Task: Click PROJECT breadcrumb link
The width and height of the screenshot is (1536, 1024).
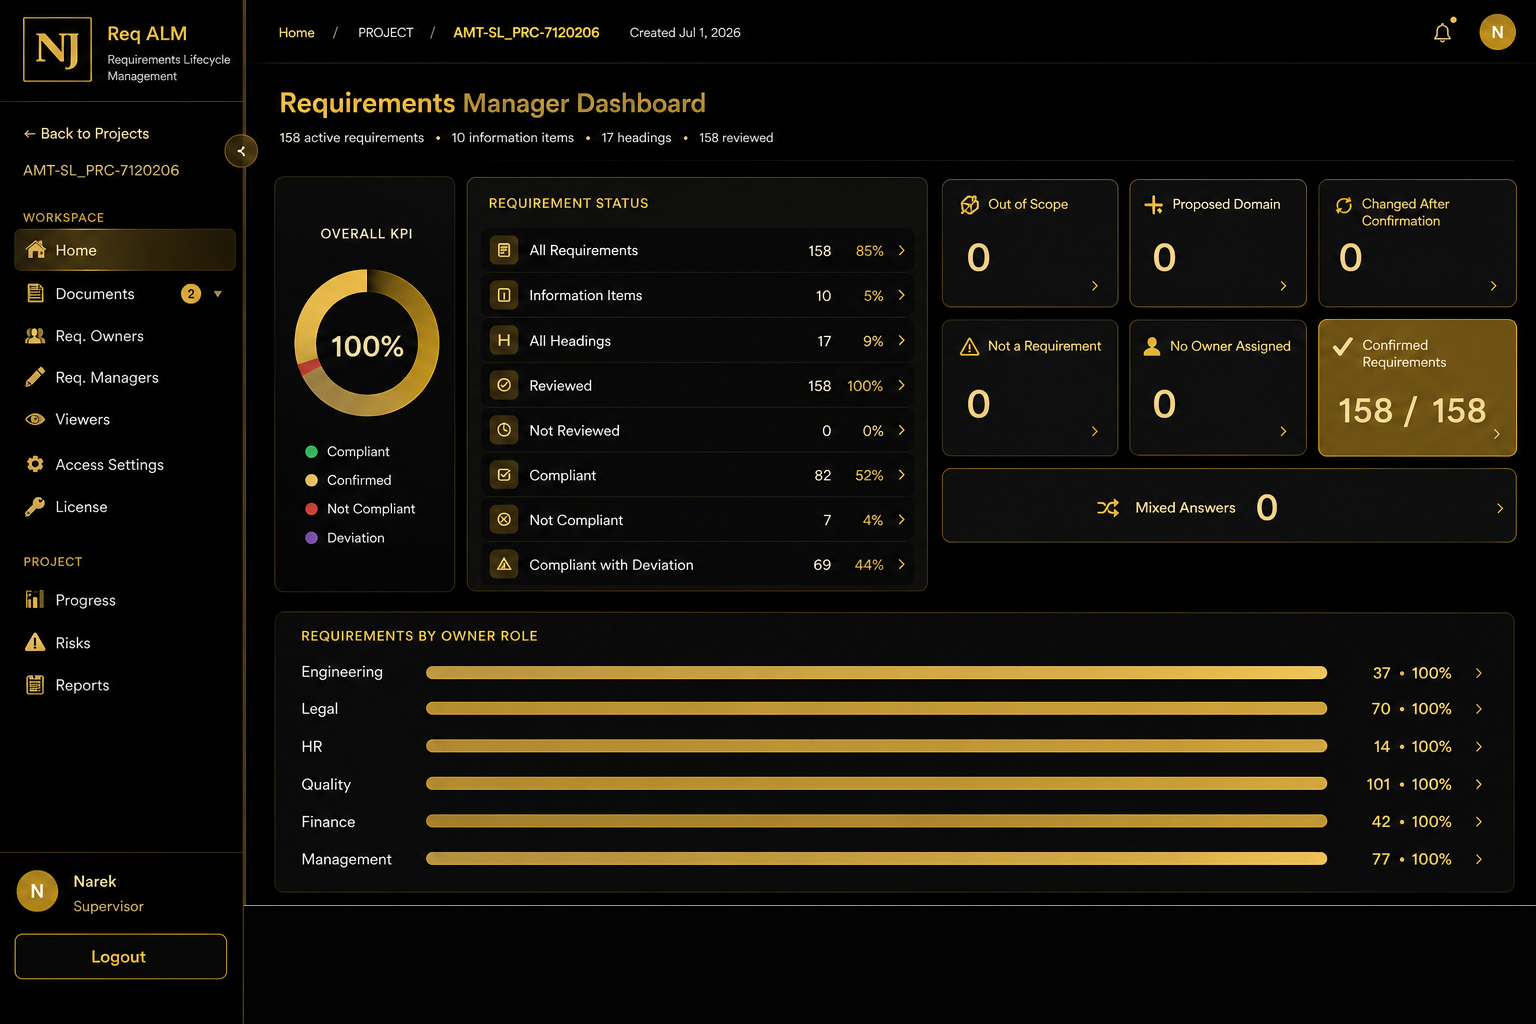Action: pyautogui.click(x=385, y=32)
